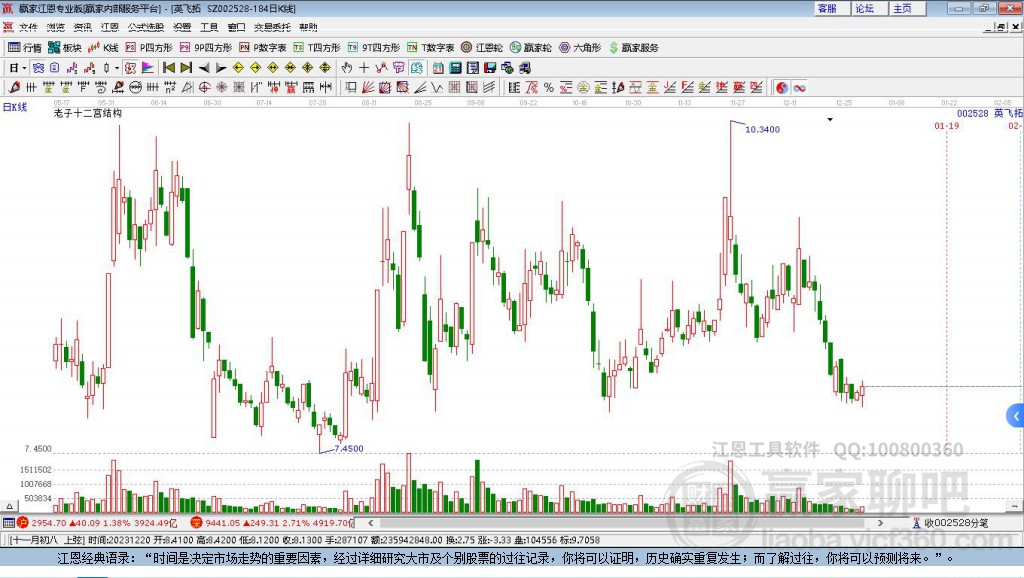Move chart left black arrow
The height and width of the screenshot is (578, 1024).
(x=204, y=68)
